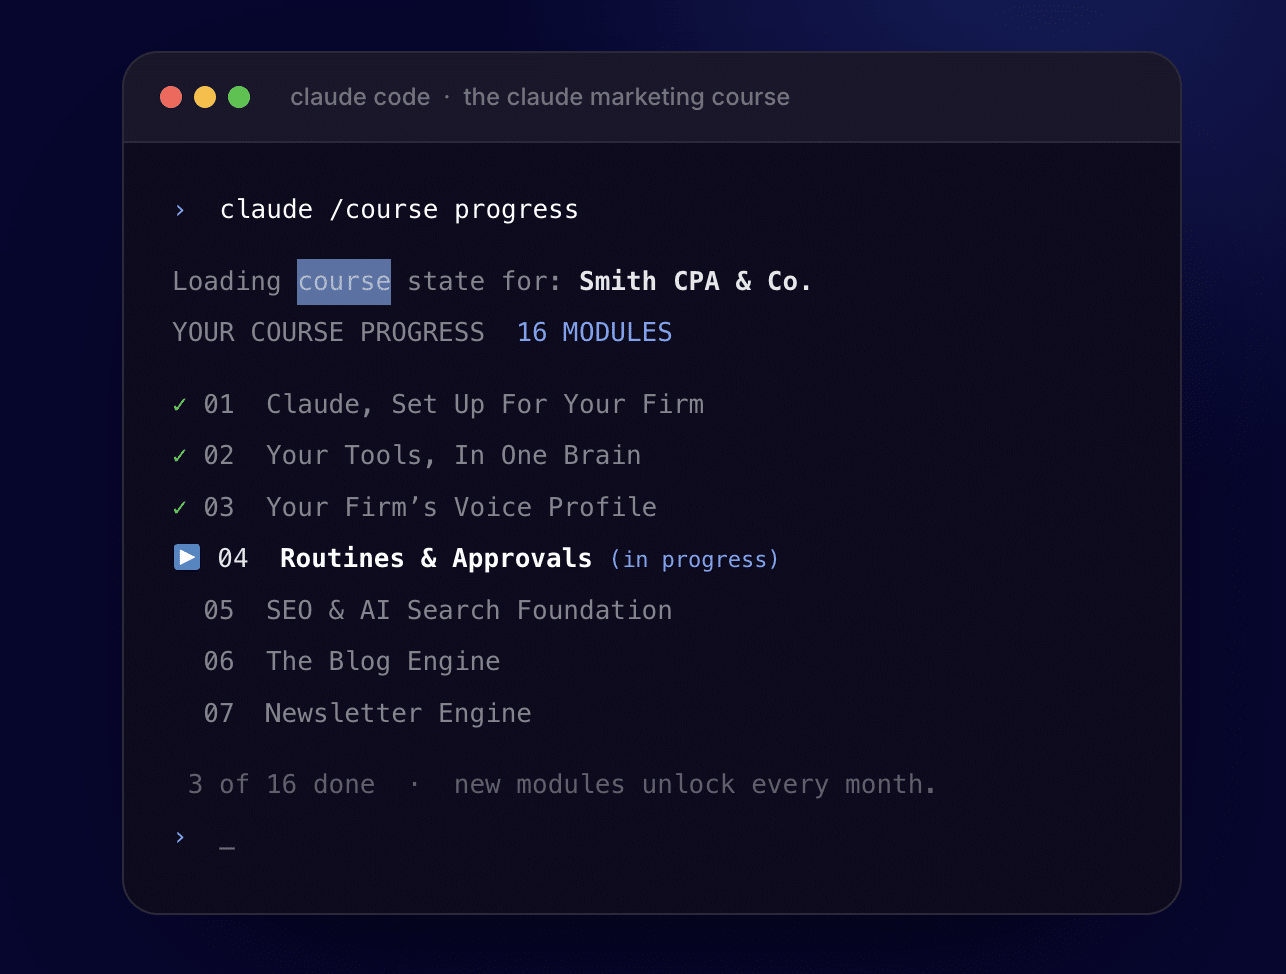Click the command text 'claude /course progress'
This screenshot has width=1286, height=974.
[x=399, y=209]
